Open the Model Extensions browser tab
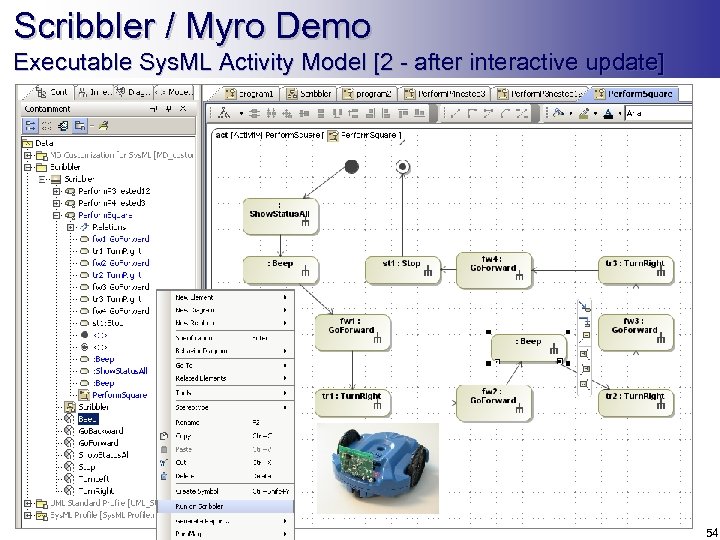Viewport: 720px width, 540px height. [x=174, y=93]
